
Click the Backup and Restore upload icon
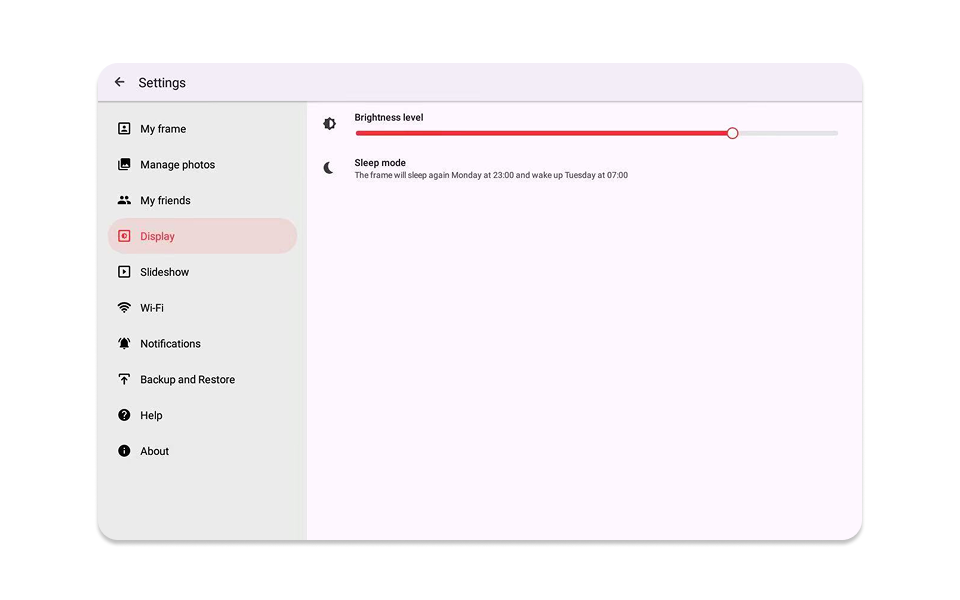[x=124, y=379]
